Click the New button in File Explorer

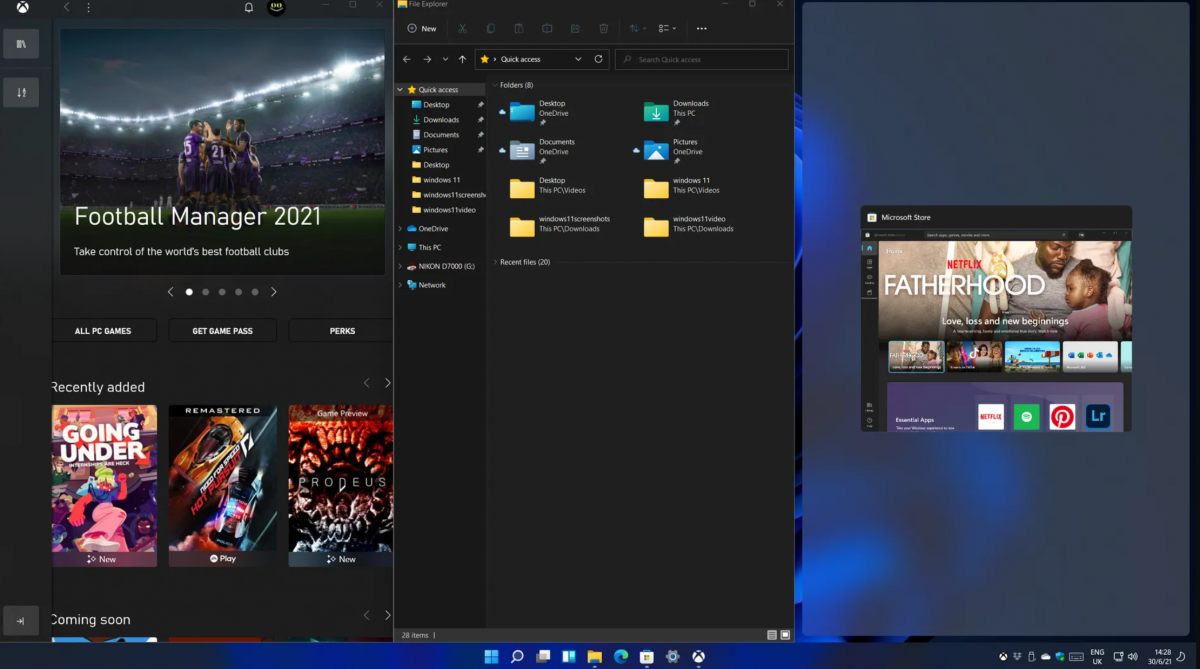422,29
